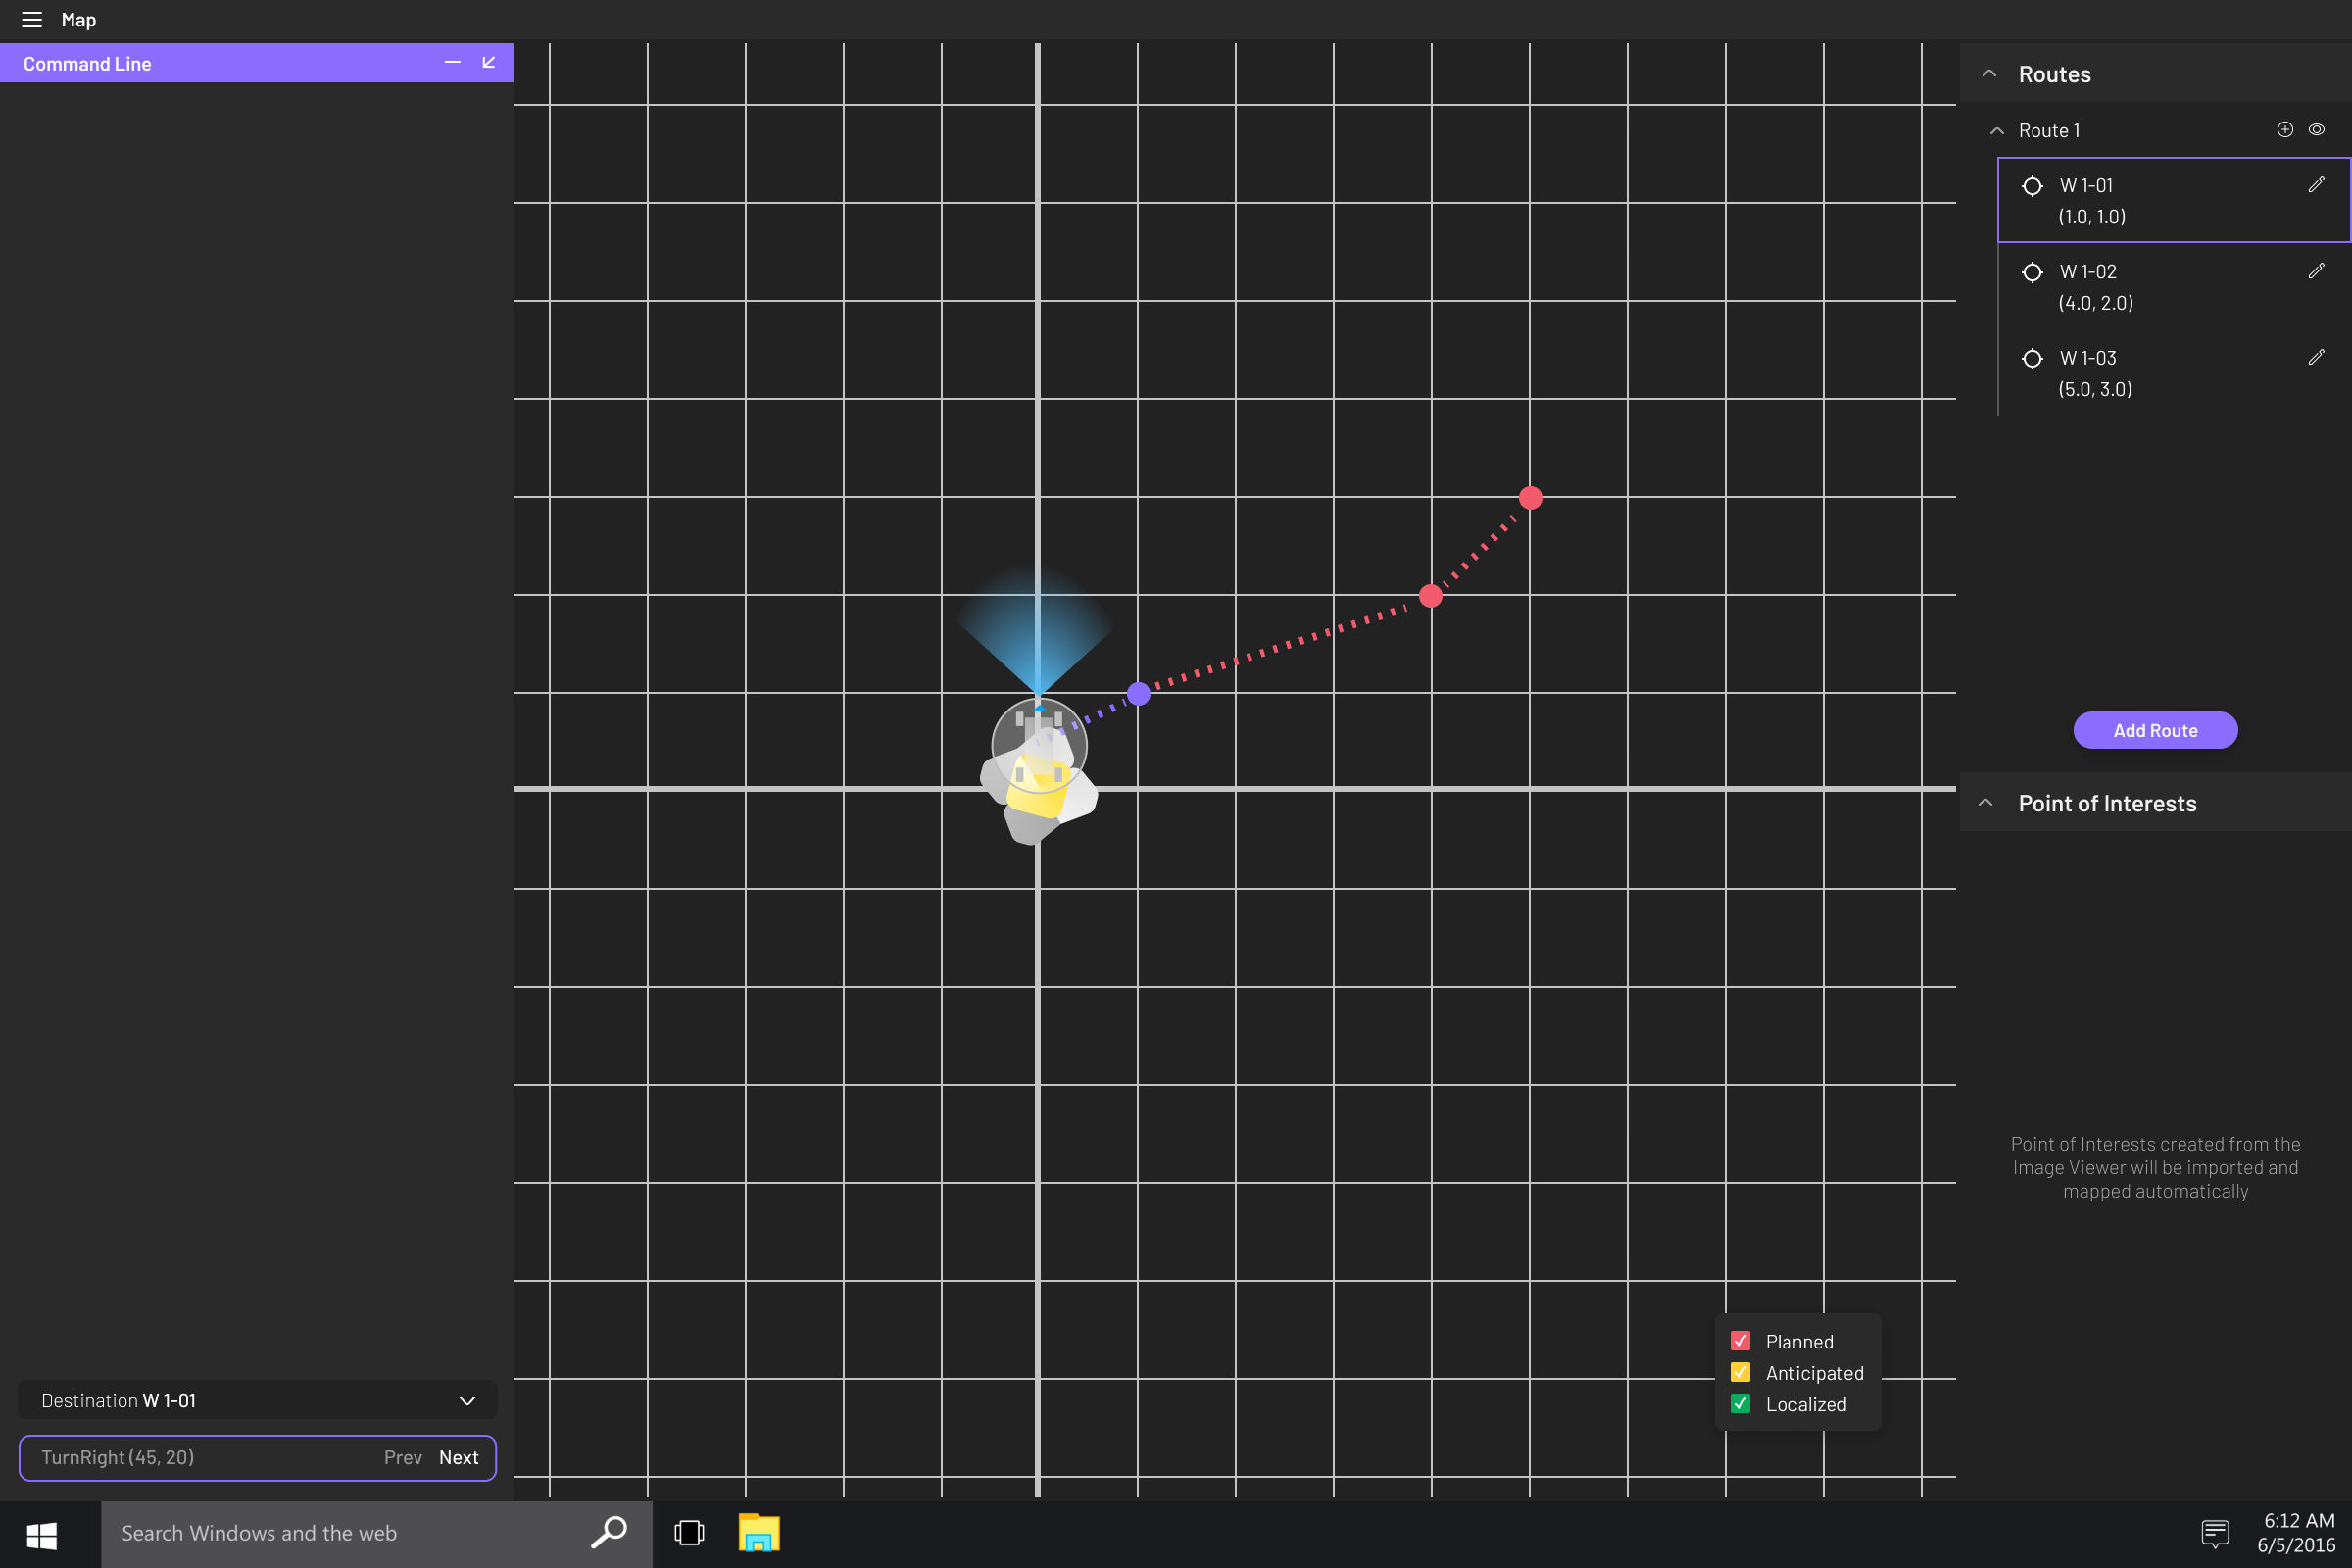Pop out the Command Line panel arrow icon
Image resolution: width=2352 pixels, height=1568 pixels.
[489, 63]
